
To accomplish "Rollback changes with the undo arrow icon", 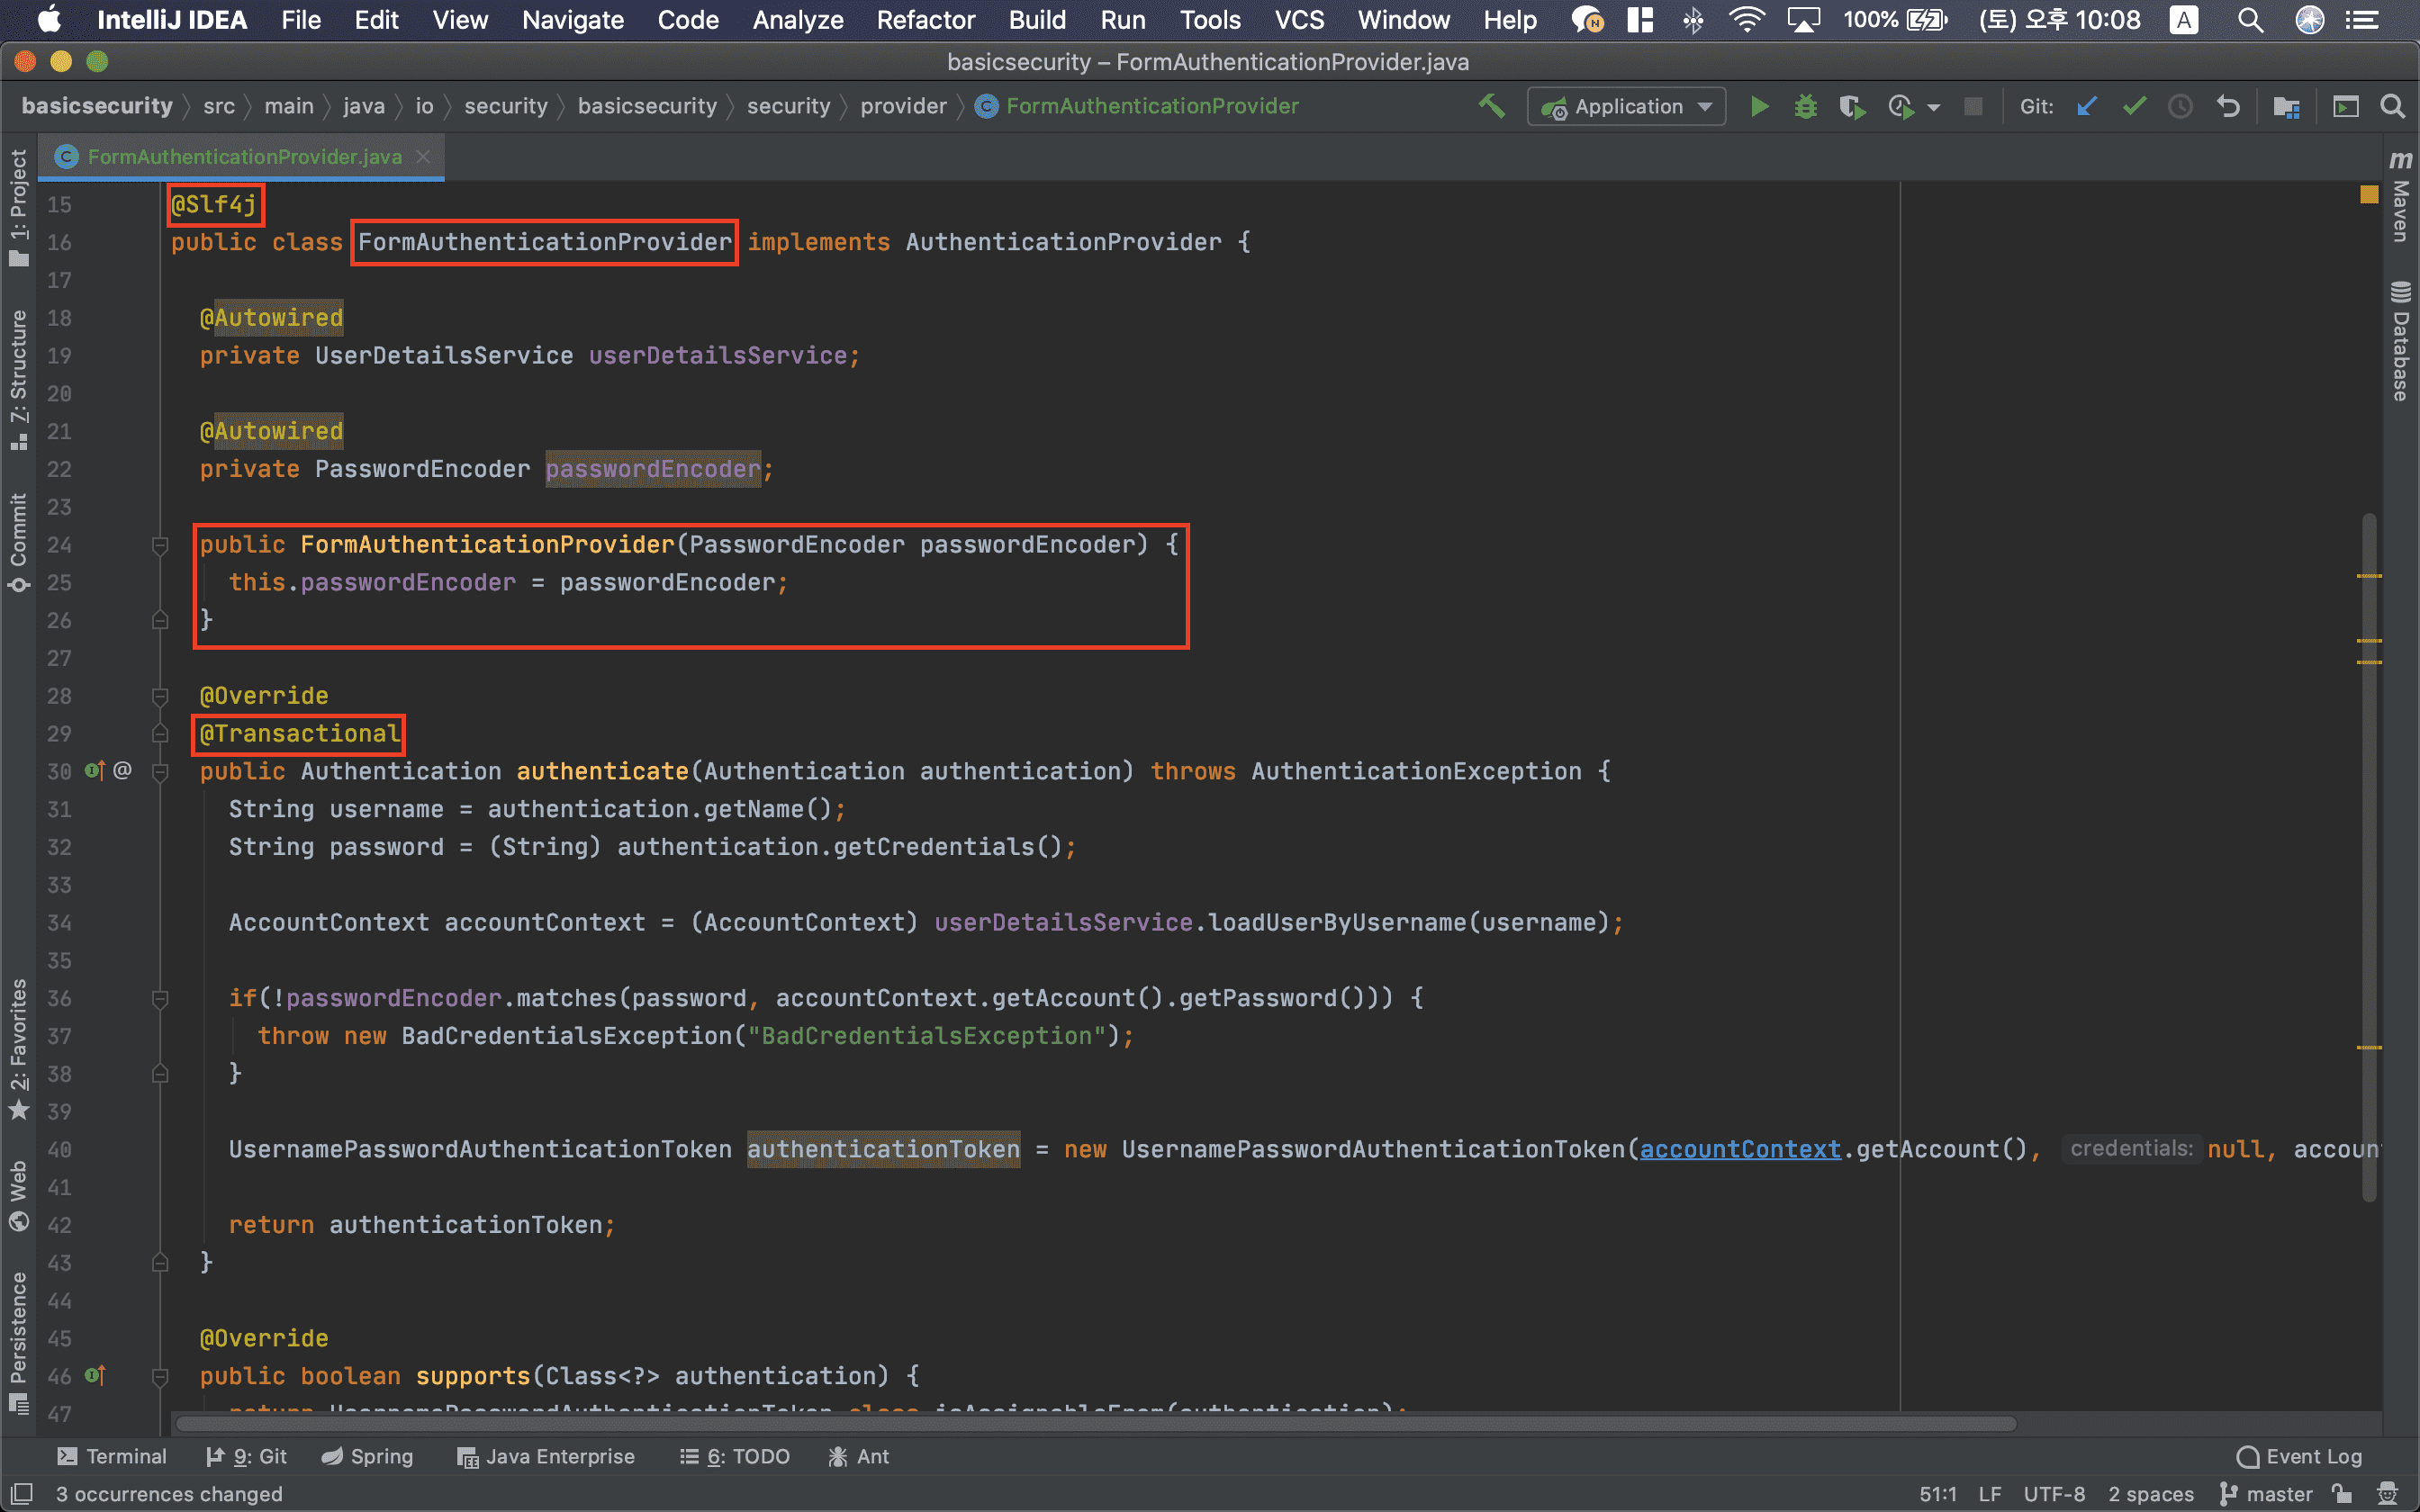I will click(x=2228, y=106).
